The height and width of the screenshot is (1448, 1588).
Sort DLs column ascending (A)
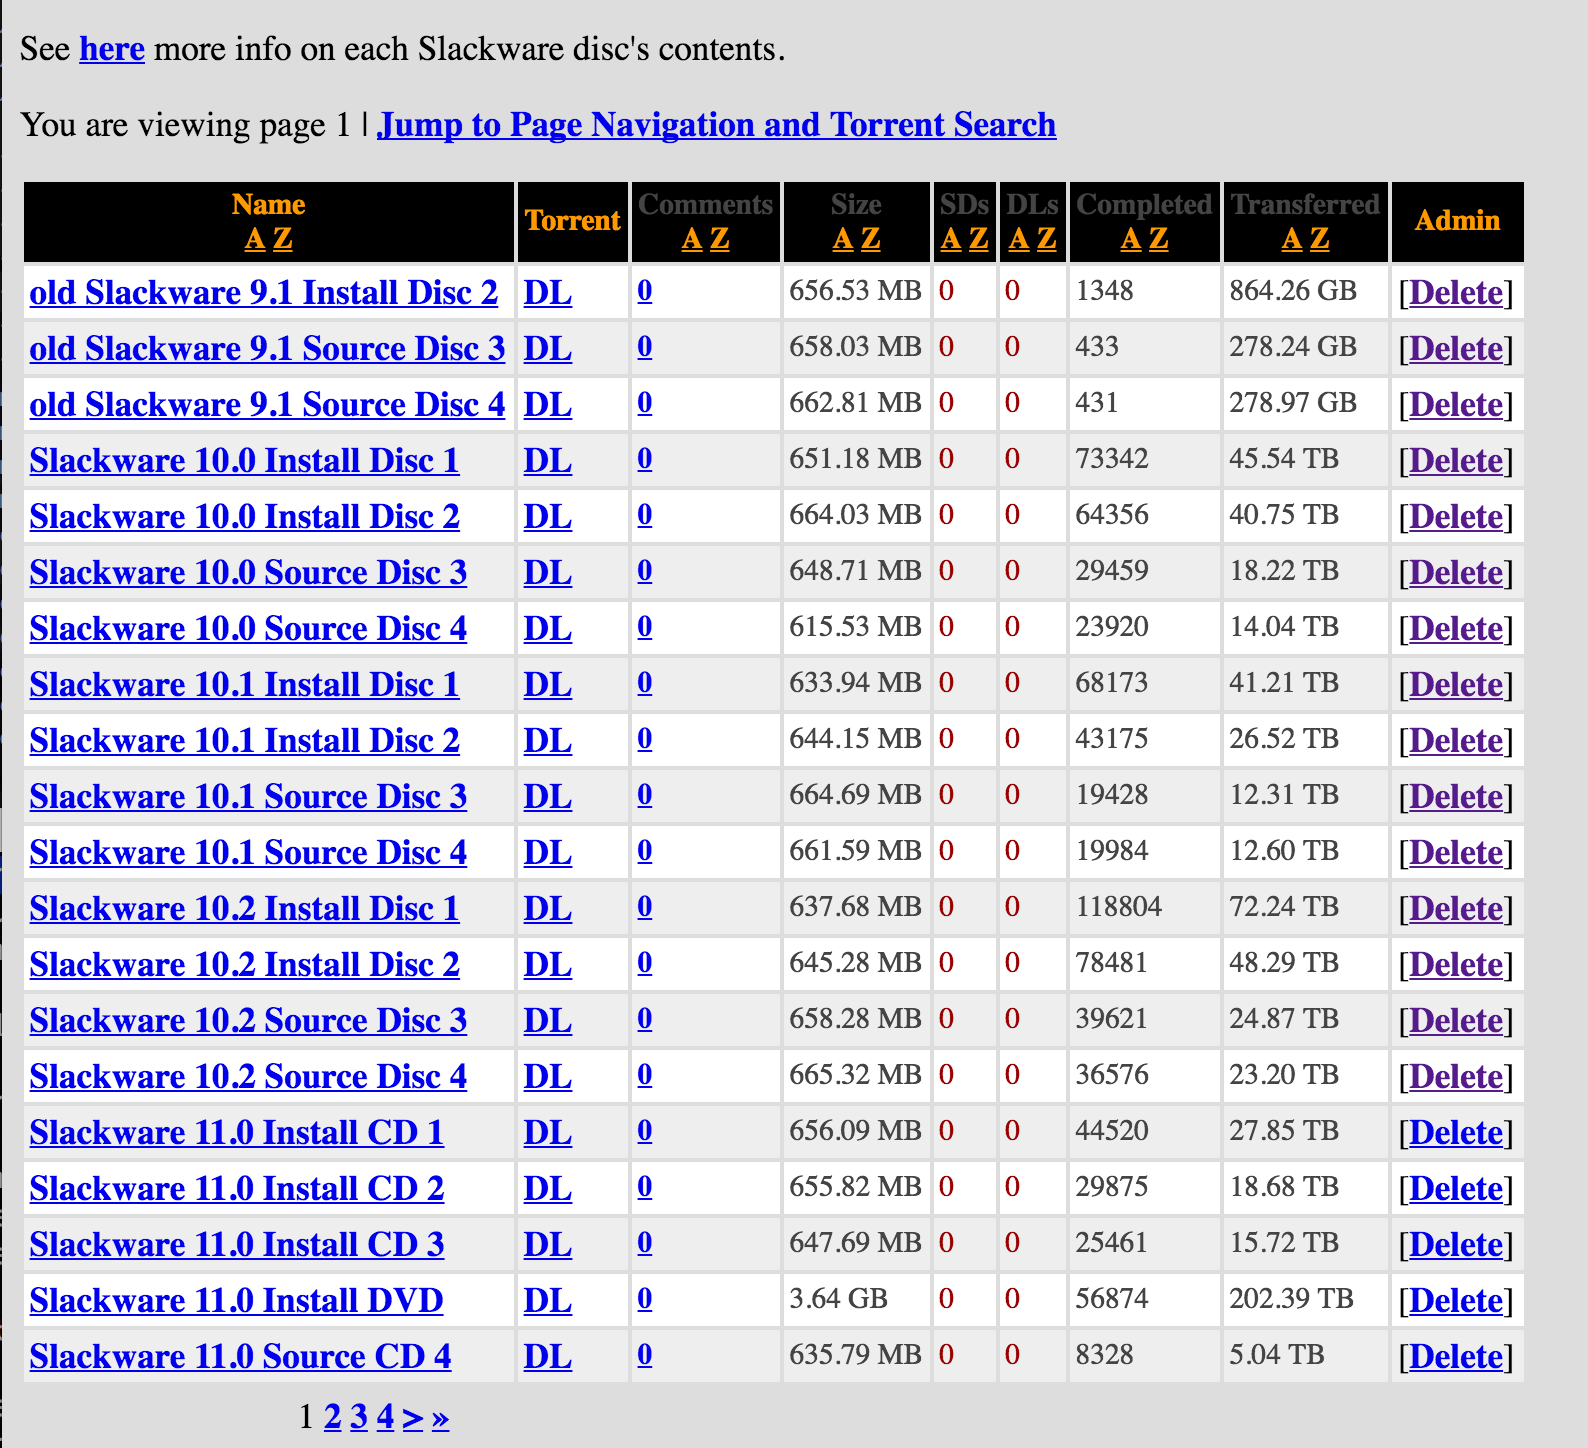(x=1019, y=239)
